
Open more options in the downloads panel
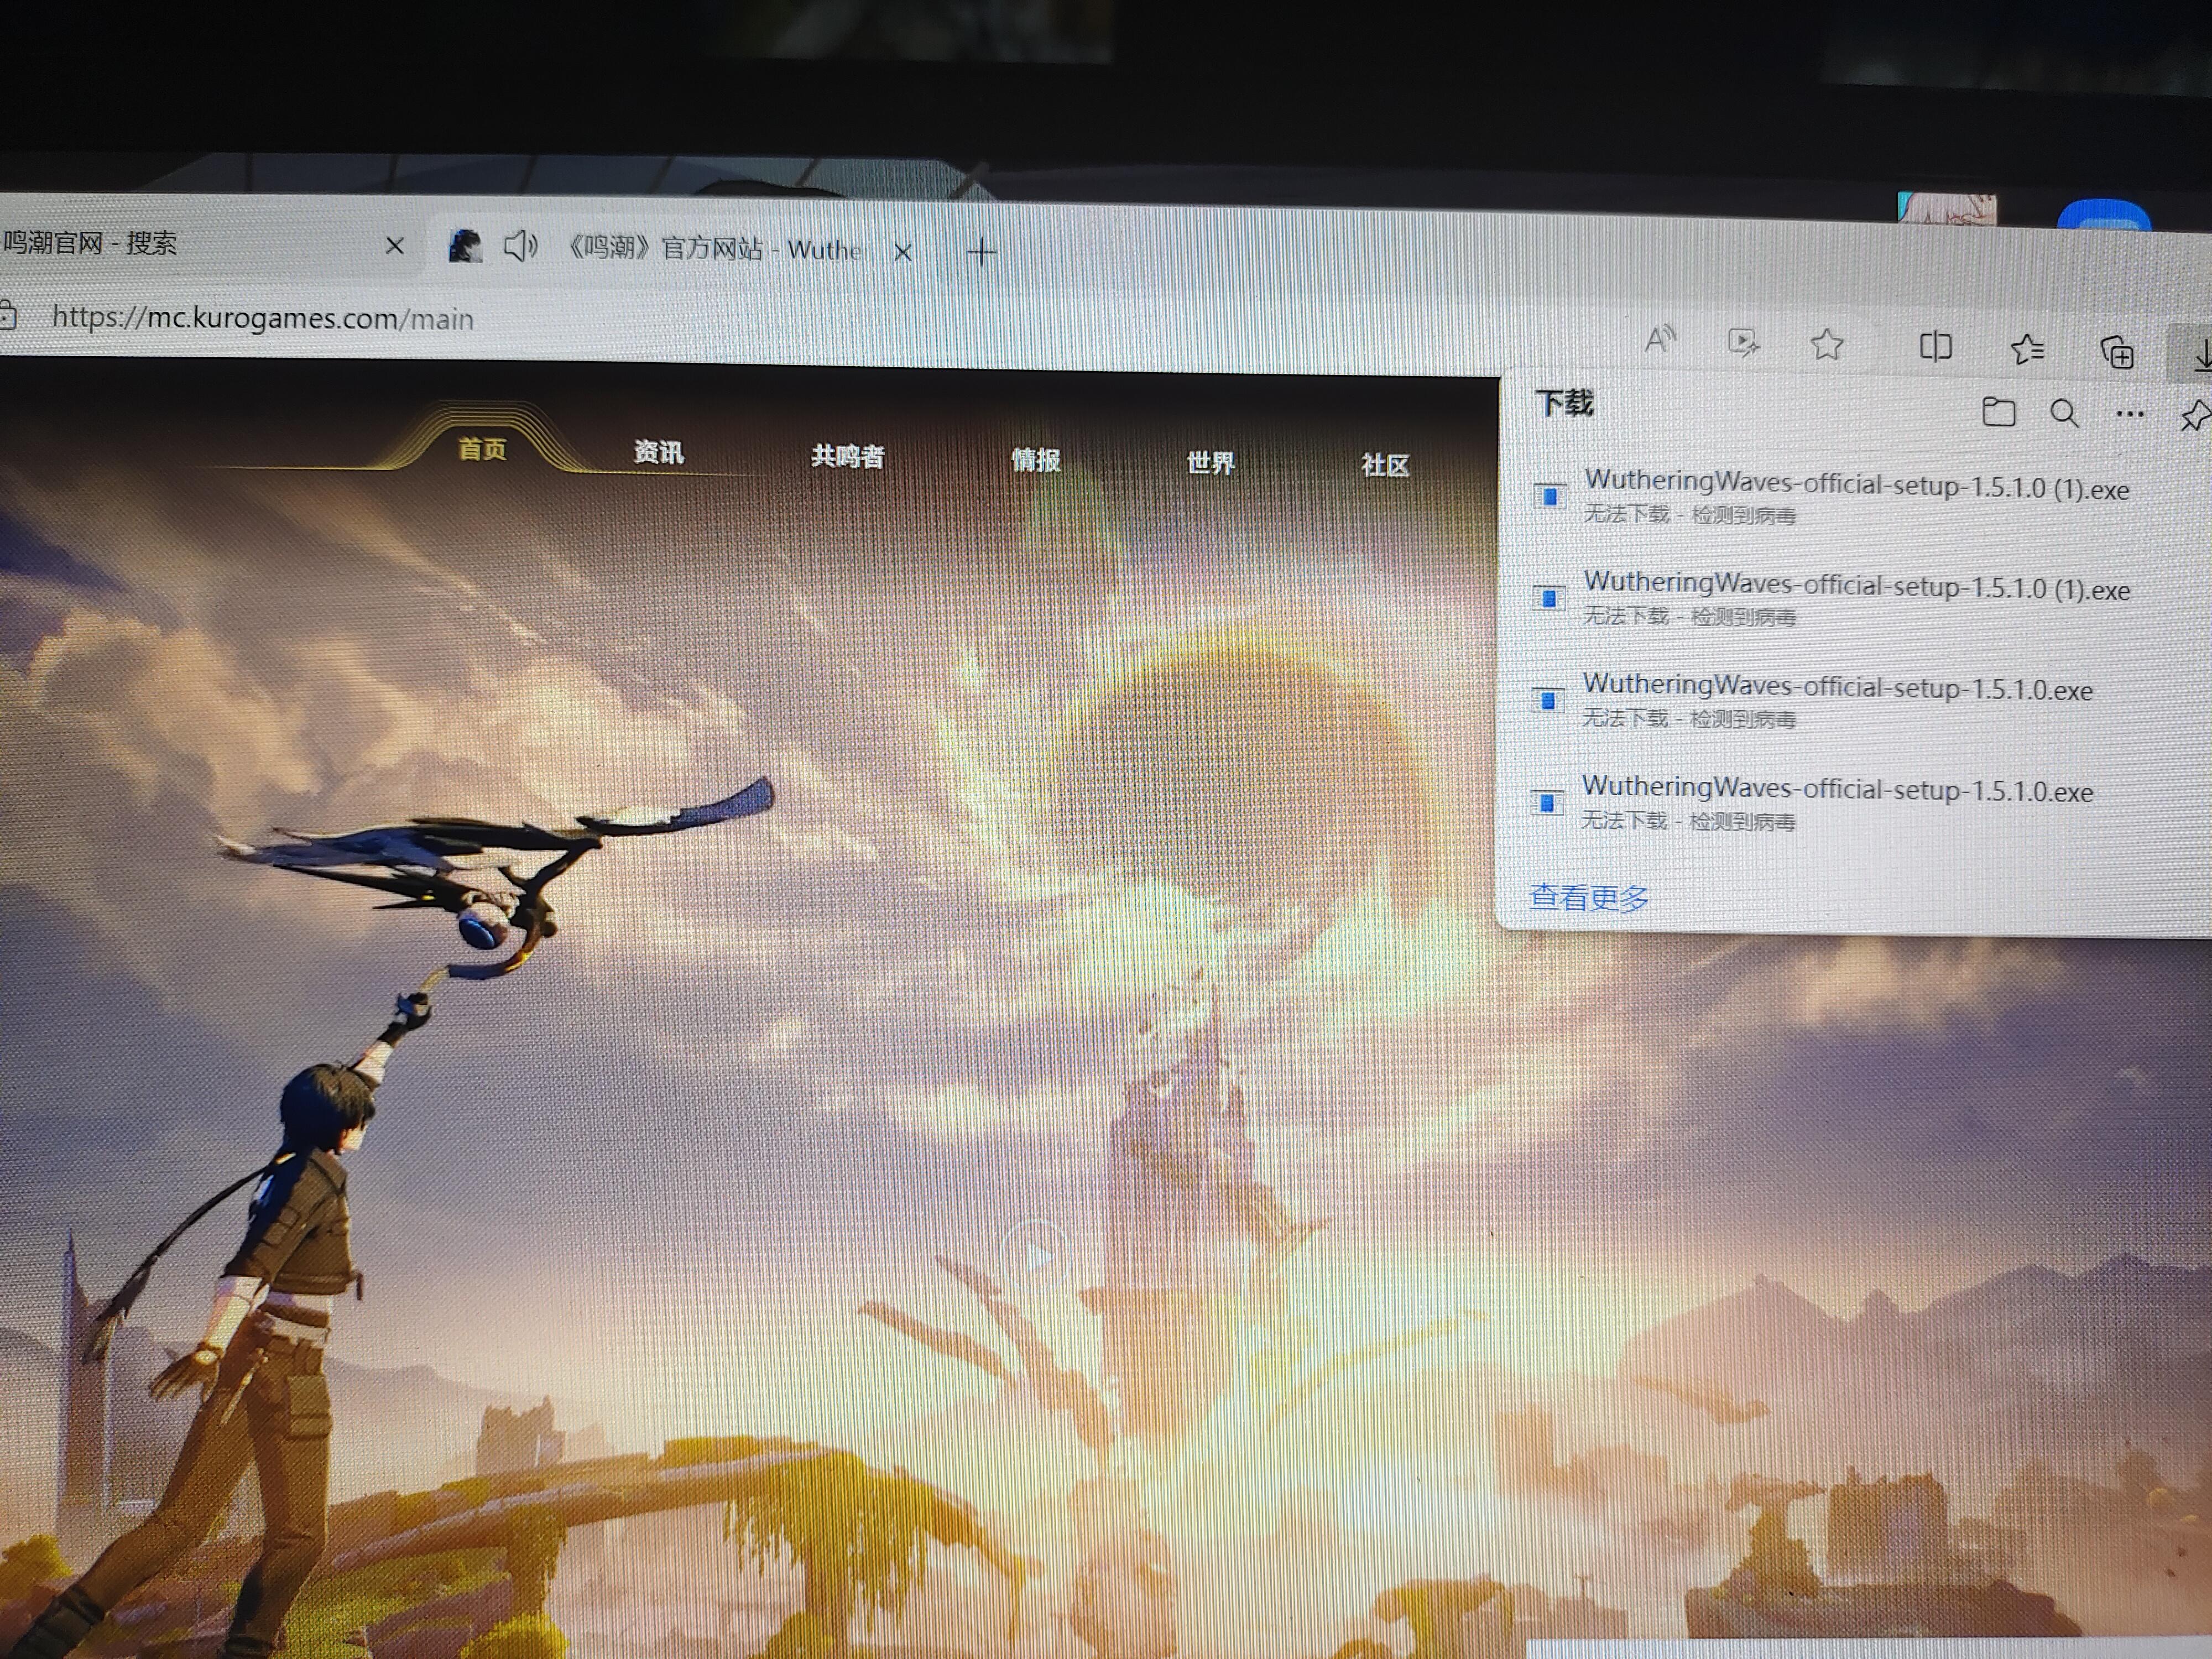(2130, 414)
